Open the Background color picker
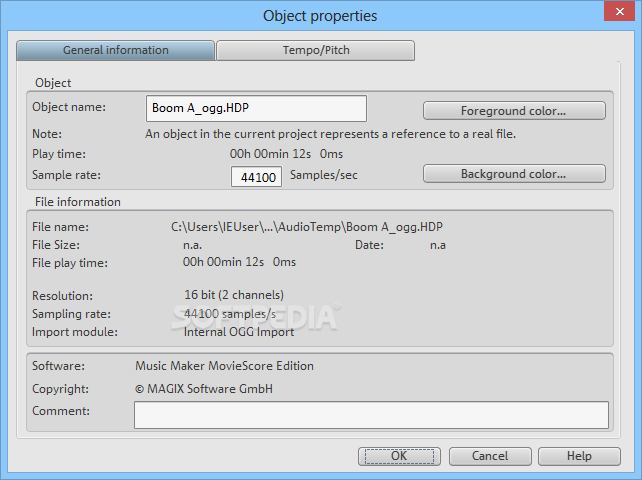This screenshot has height=480, width=642. [514, 174]
